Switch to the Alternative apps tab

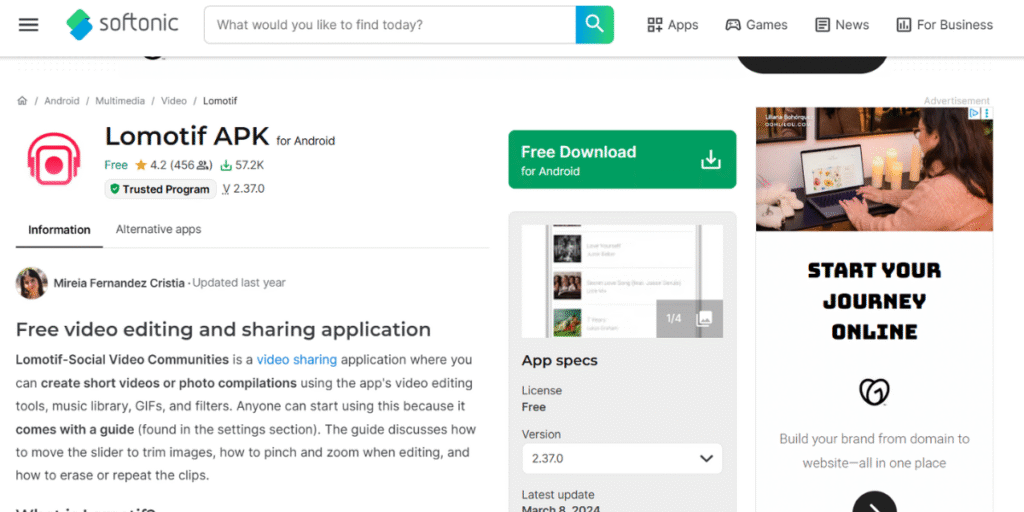click(x=158, y=229)
